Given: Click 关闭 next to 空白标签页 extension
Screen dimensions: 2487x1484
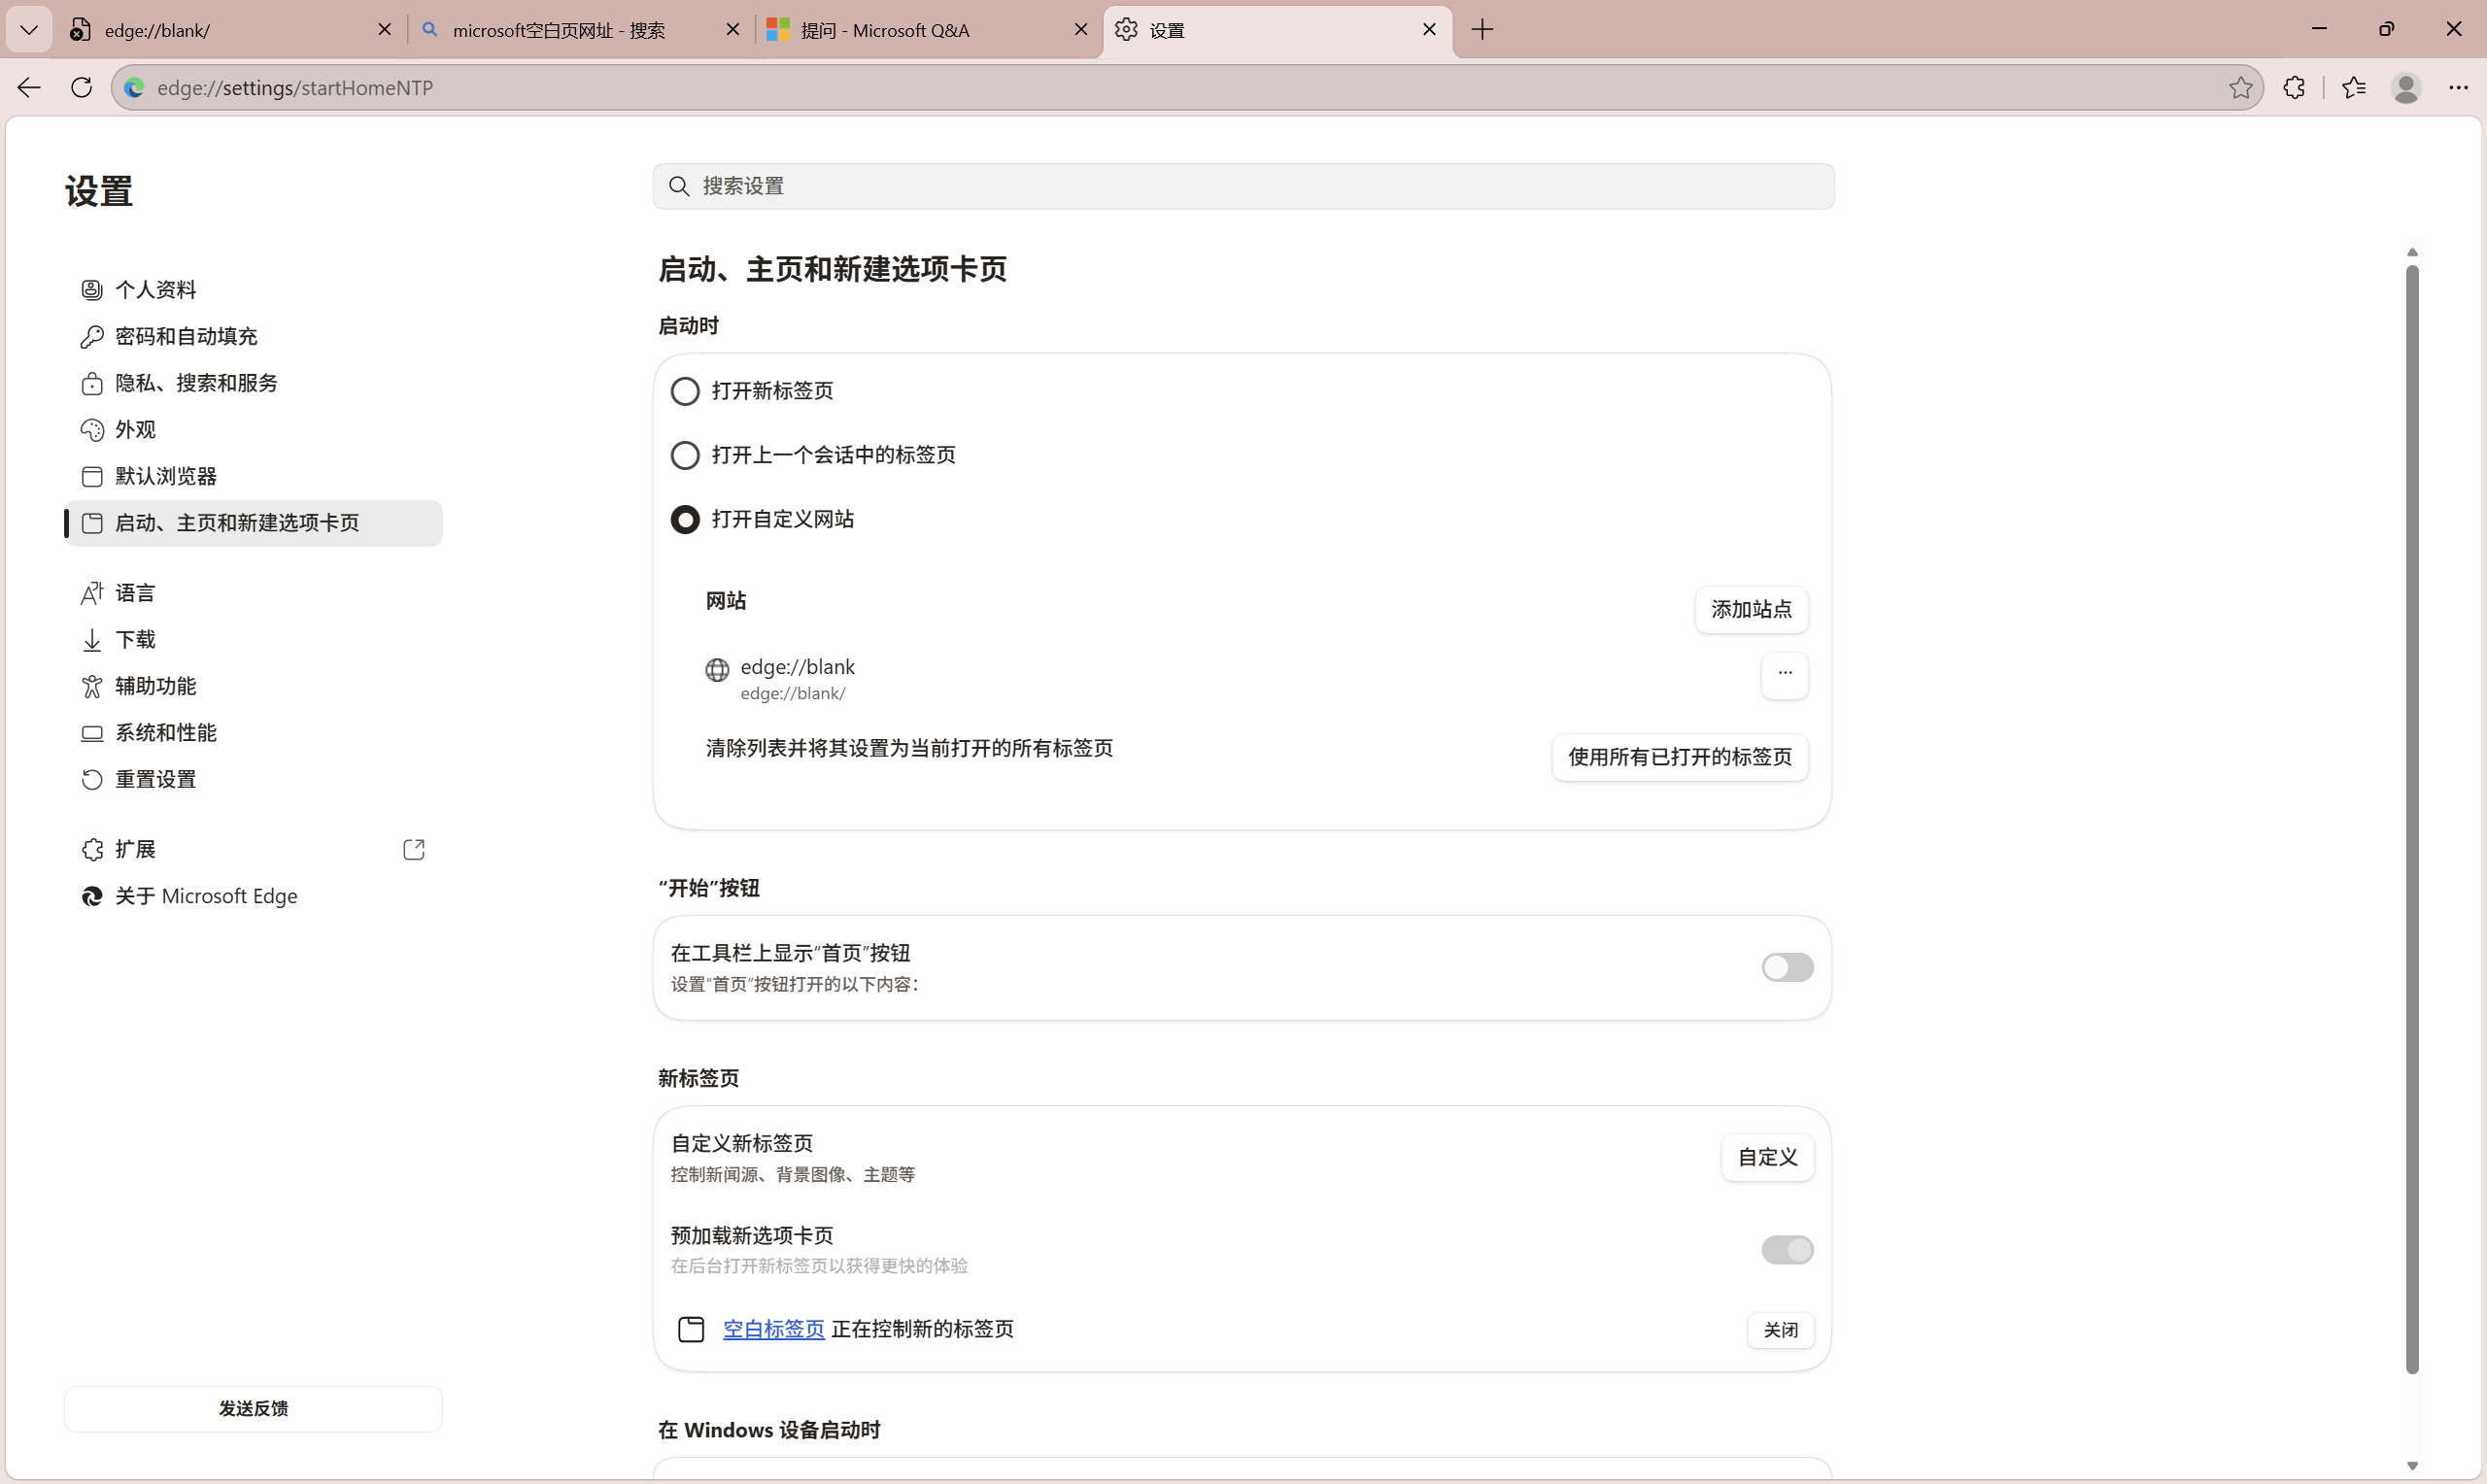Looking at the screenshot, I should (x=1780, y=1330).
